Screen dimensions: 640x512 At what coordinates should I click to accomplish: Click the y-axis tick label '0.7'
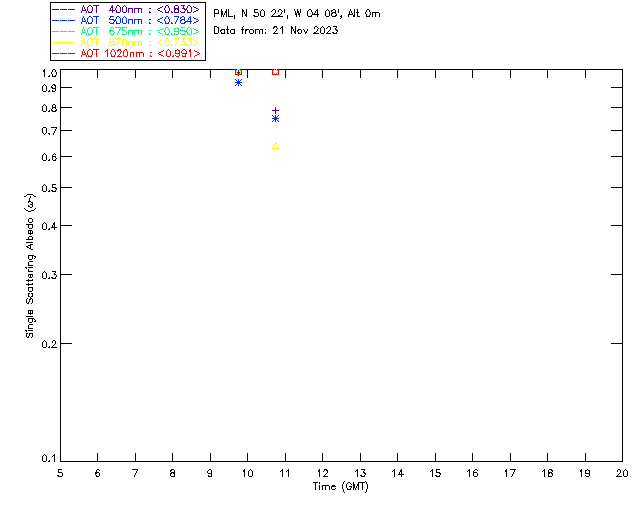click(49, 131)
